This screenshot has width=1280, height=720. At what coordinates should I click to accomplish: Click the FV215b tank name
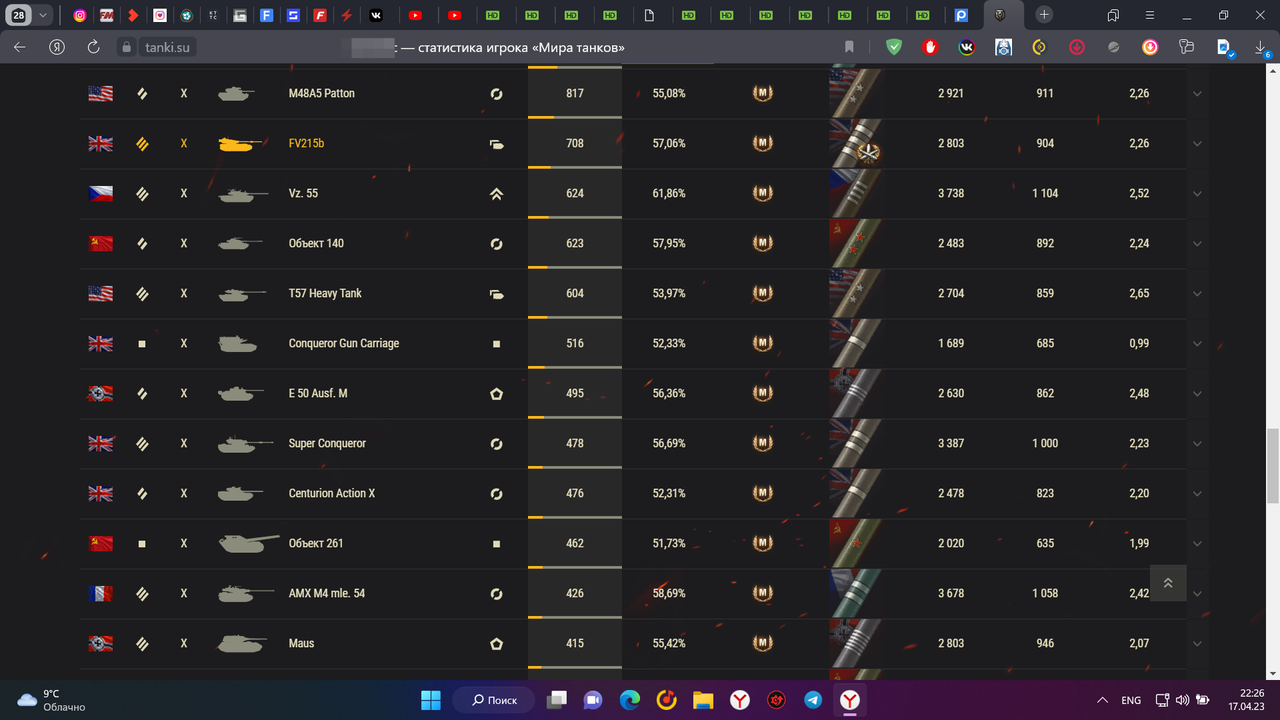[306, 143]
